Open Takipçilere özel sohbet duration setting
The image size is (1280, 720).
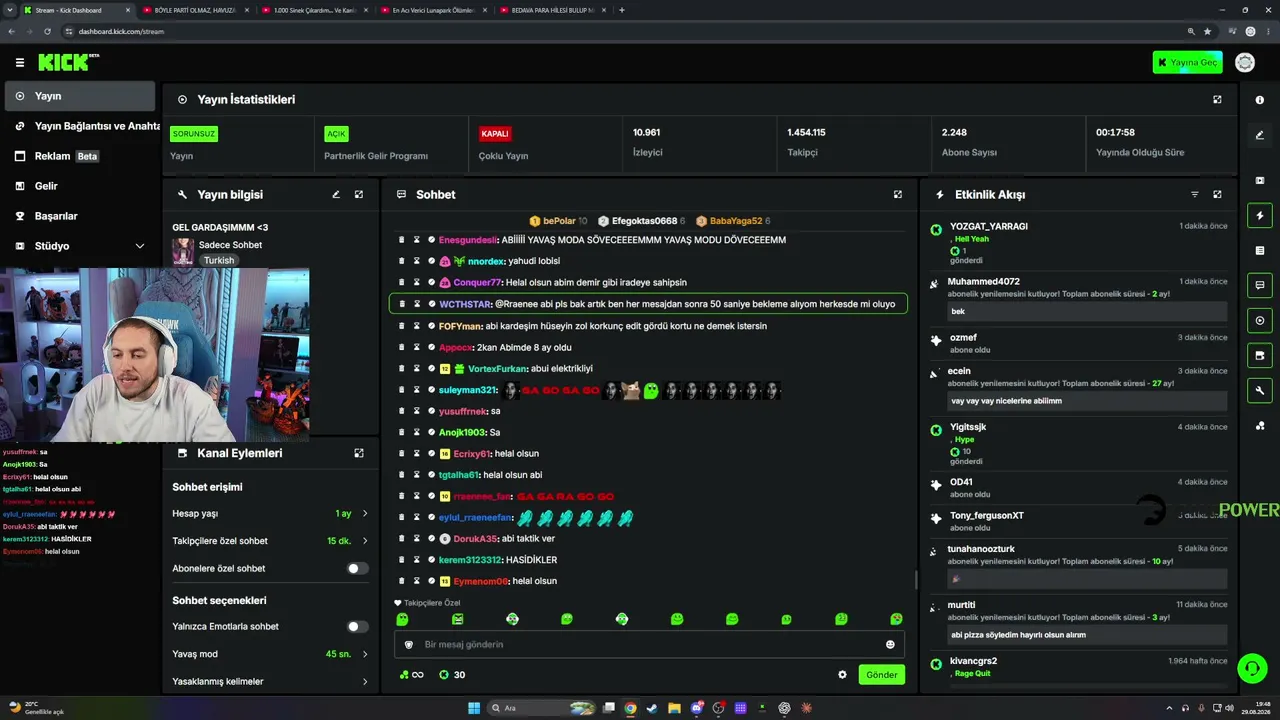point(270,541)
